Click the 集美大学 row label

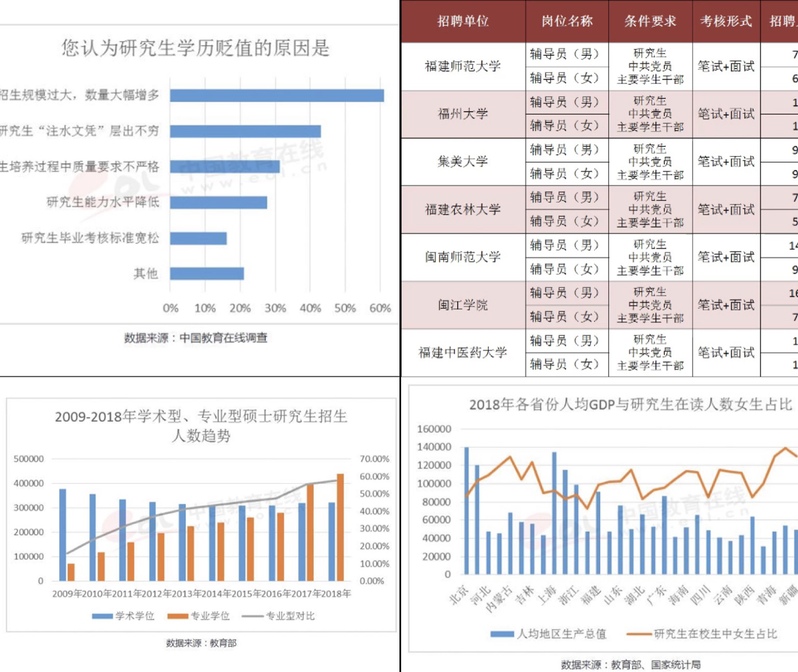coord(463,161)
